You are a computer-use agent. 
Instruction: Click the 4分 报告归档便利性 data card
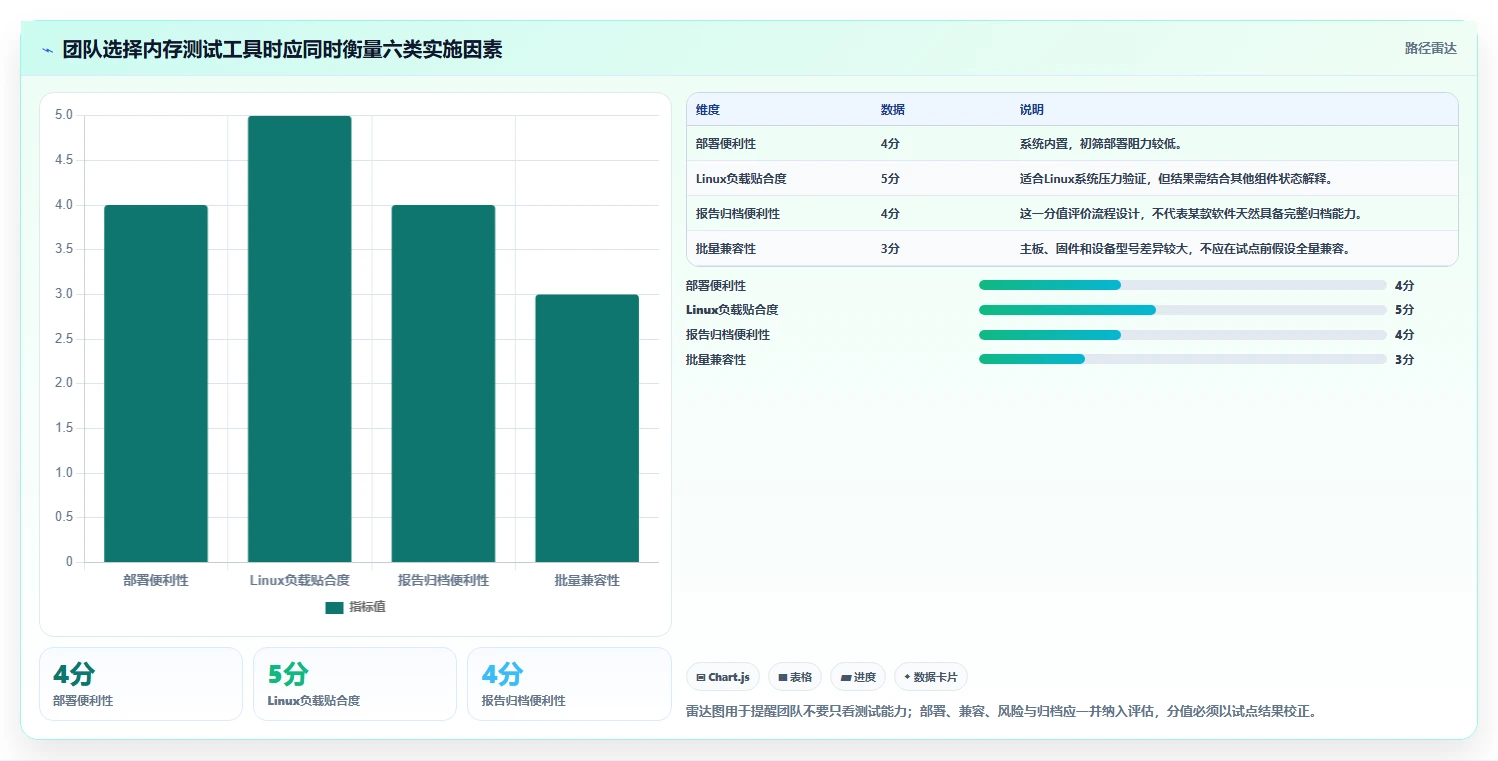pyautogui.click(x=569, y=684)
